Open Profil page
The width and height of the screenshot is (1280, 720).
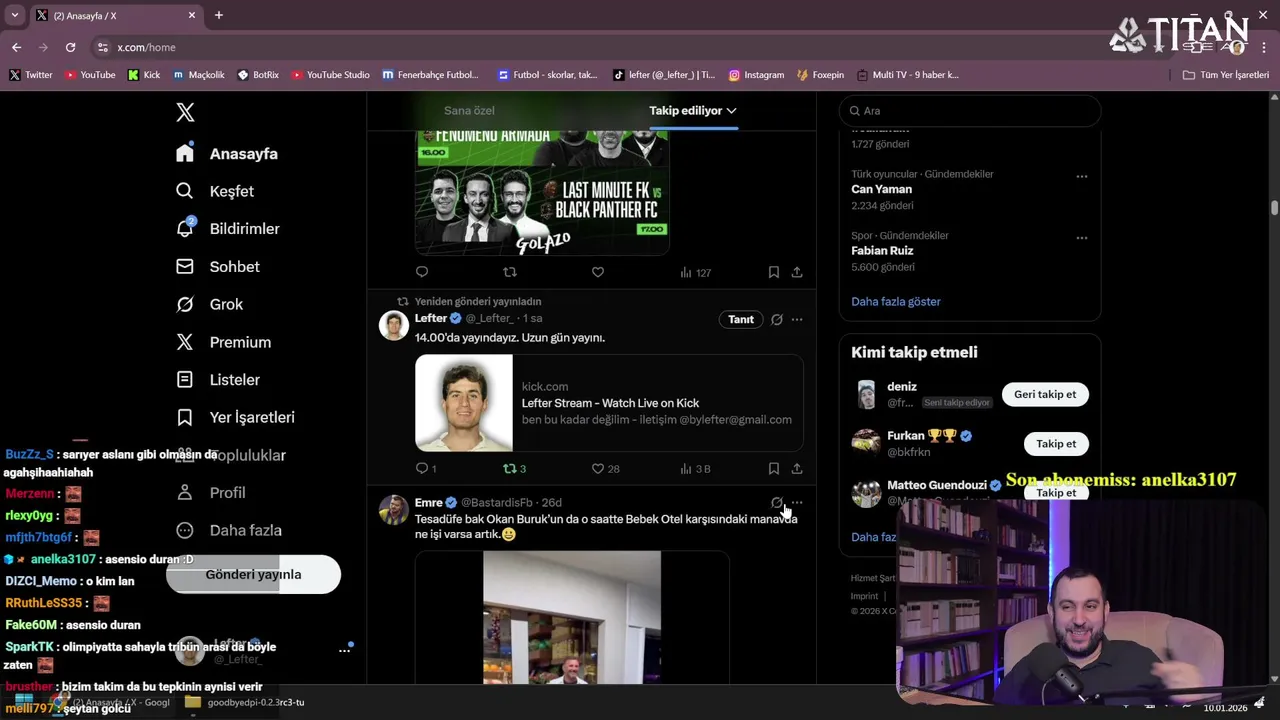(x=211, y=492)
